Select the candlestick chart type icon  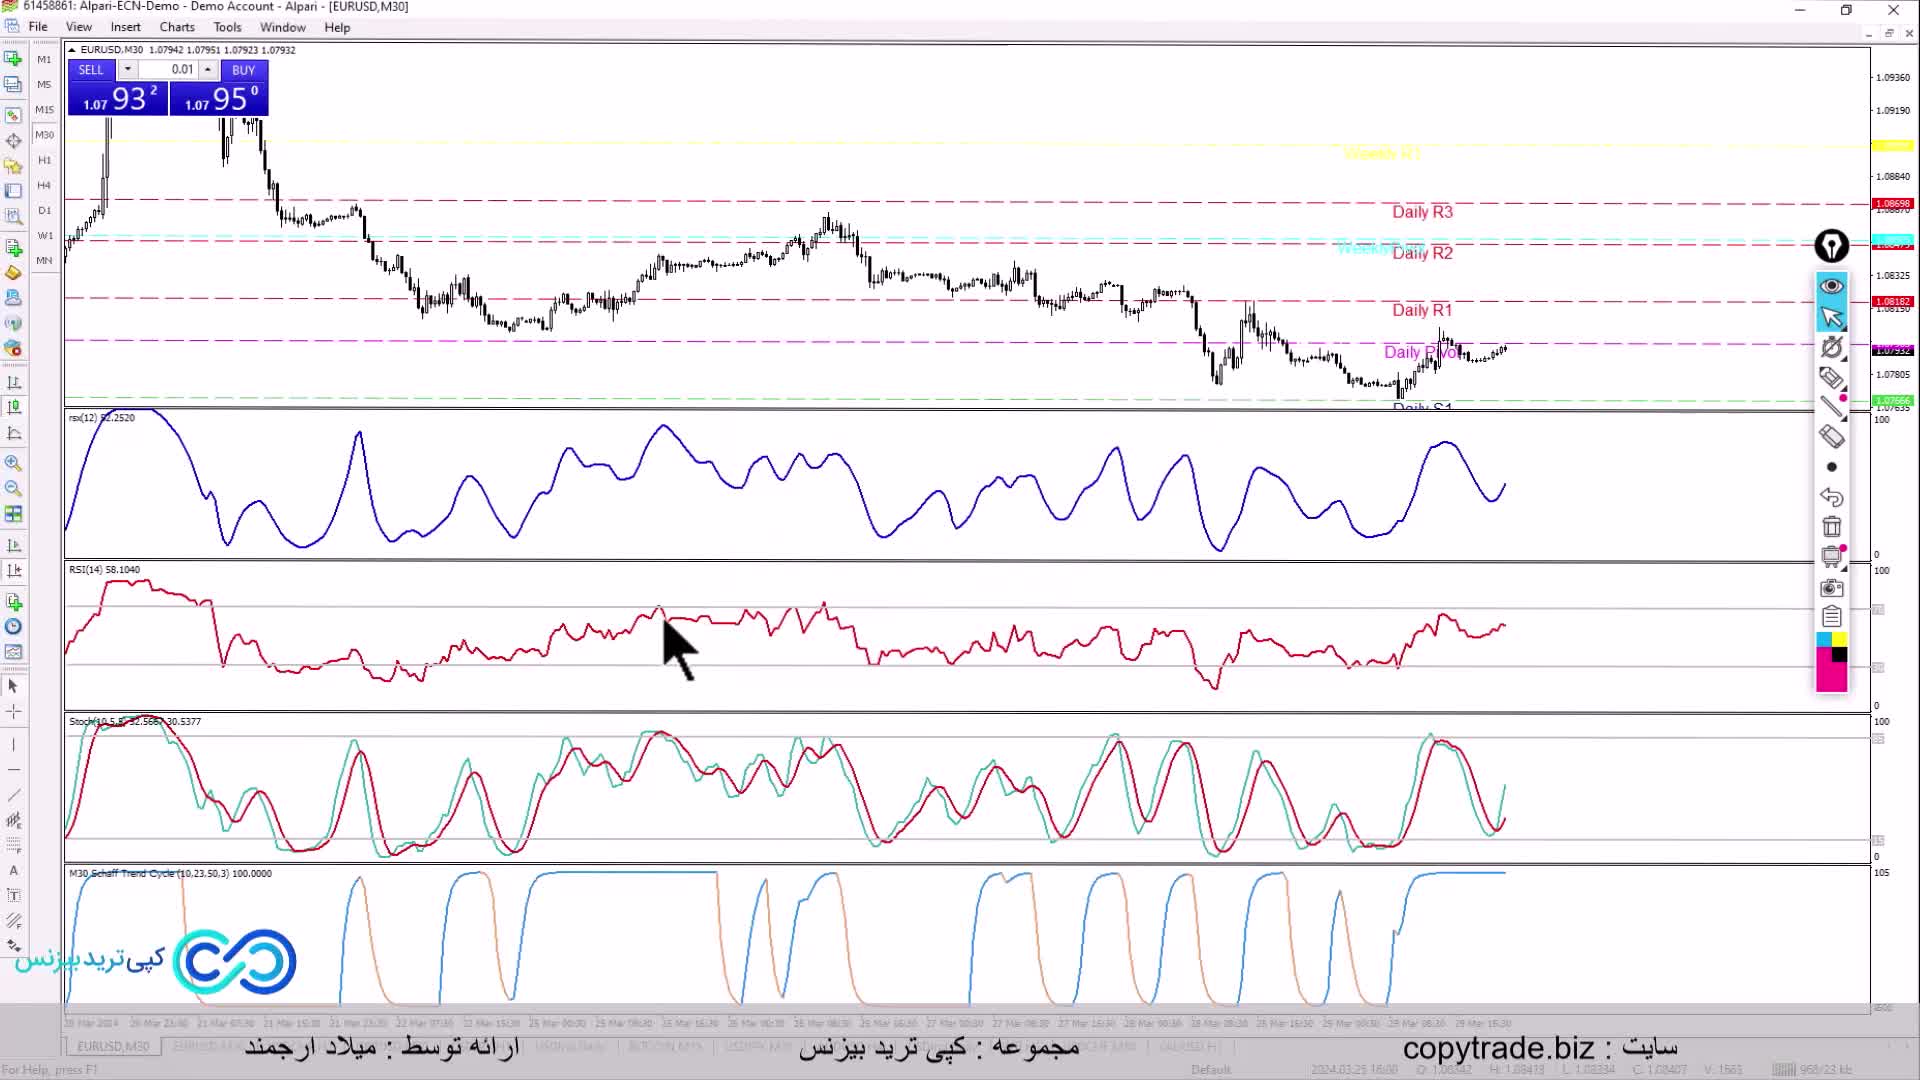(14, 407)
